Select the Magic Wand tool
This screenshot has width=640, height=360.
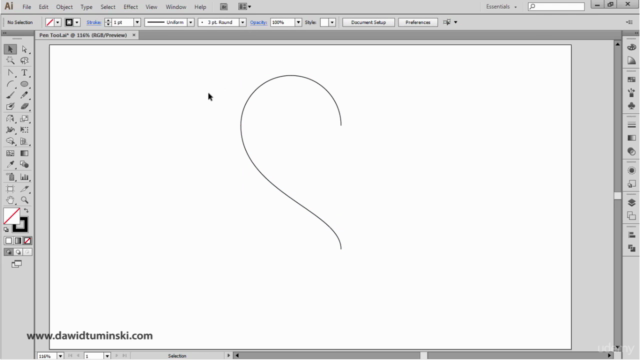[x=10, y=61]
